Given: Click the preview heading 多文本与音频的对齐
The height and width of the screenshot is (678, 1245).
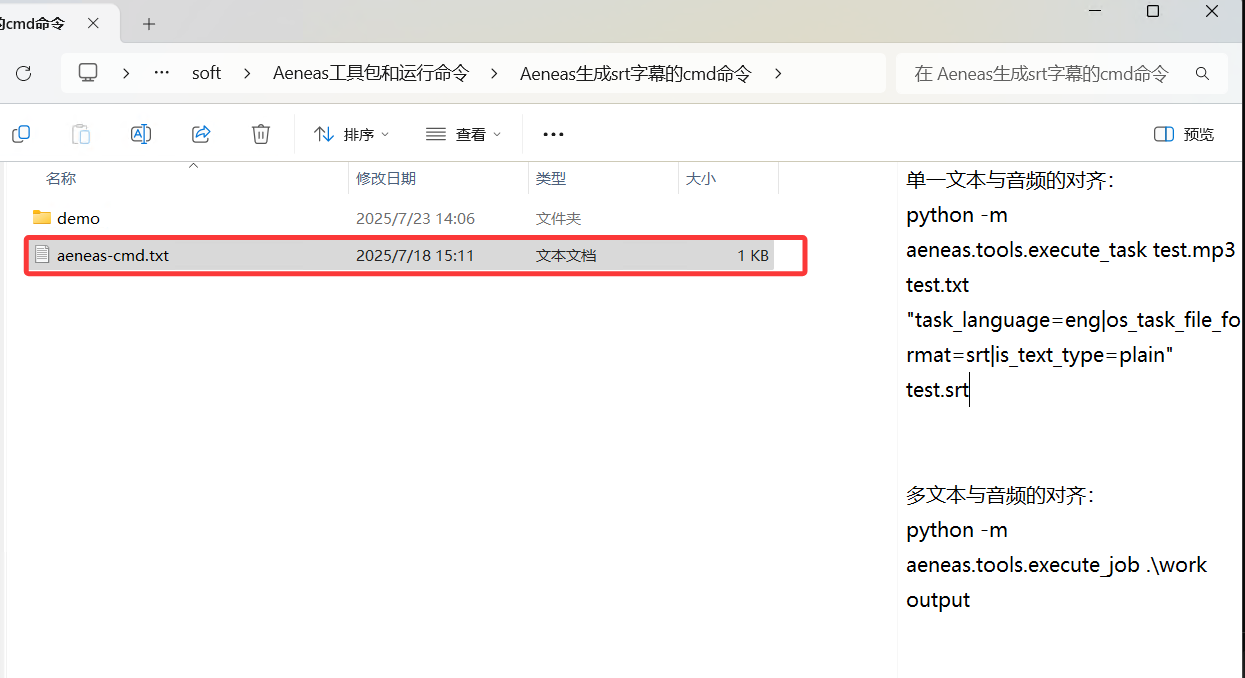Looking at the screenshot, I should click(1000, 495).
